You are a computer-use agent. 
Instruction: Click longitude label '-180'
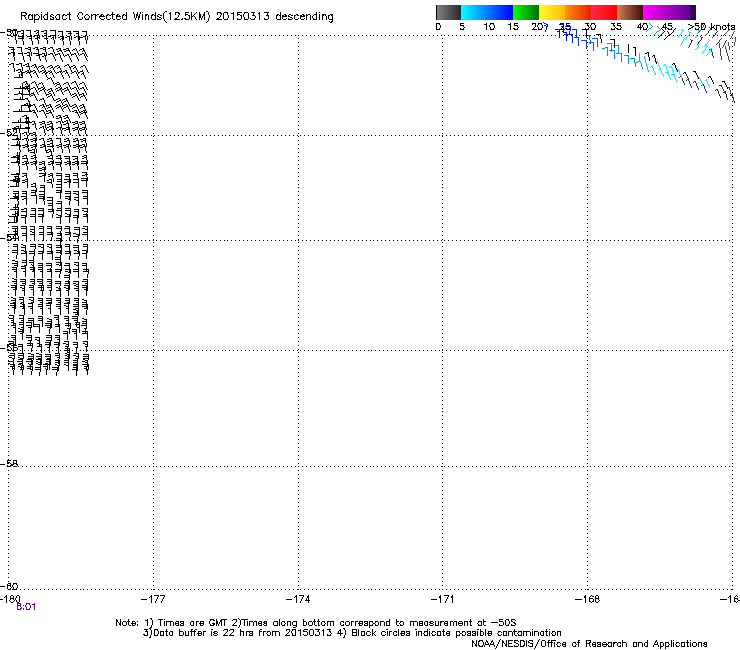(10, 599)
